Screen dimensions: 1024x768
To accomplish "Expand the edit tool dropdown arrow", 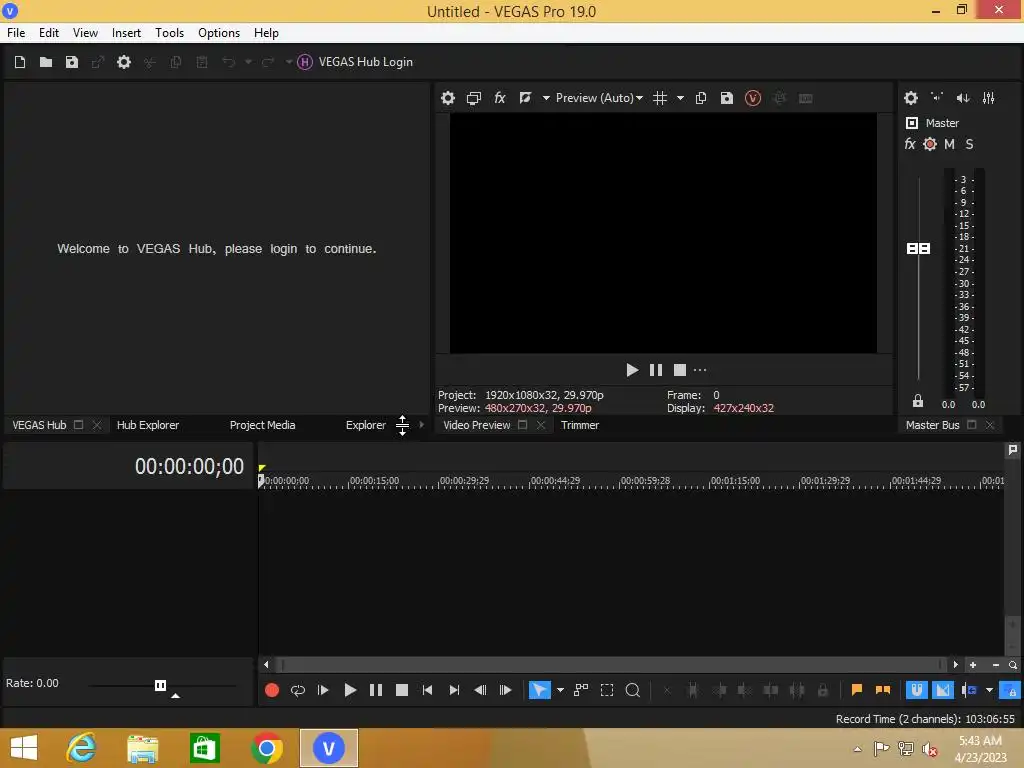I will [x=560, y=690].
